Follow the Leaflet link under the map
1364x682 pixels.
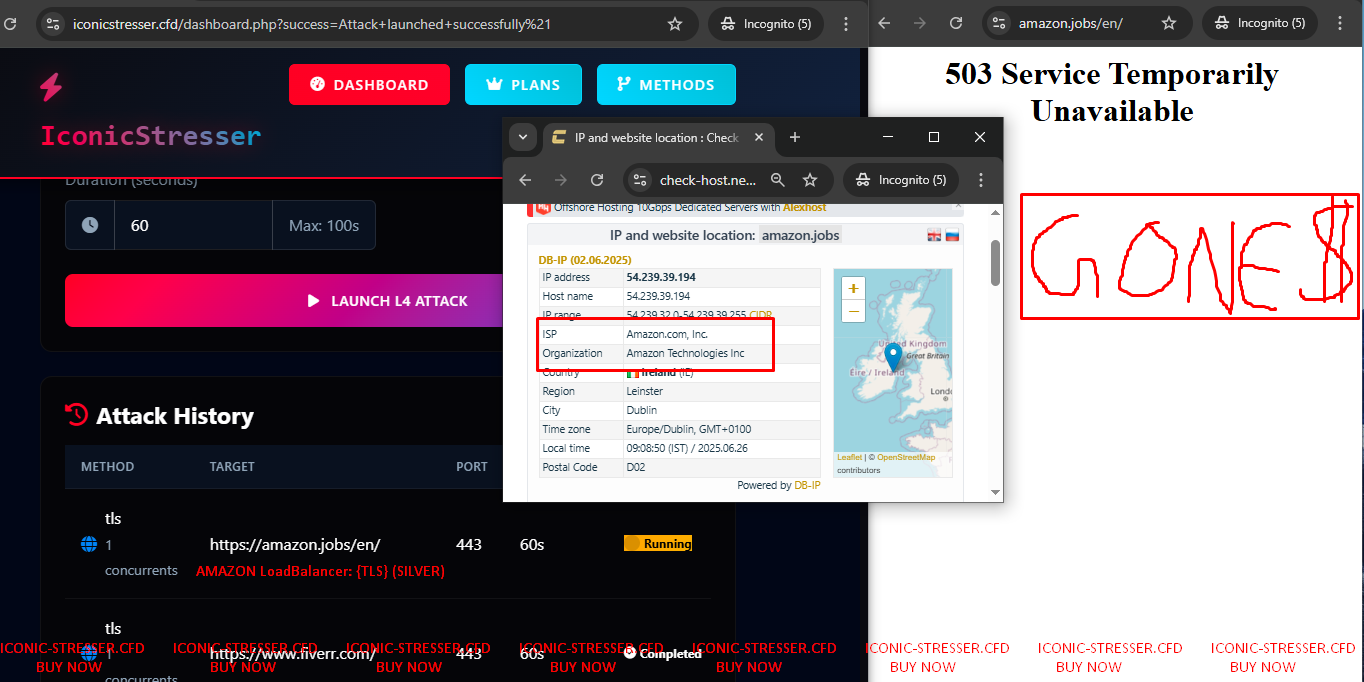pos(849,457)
